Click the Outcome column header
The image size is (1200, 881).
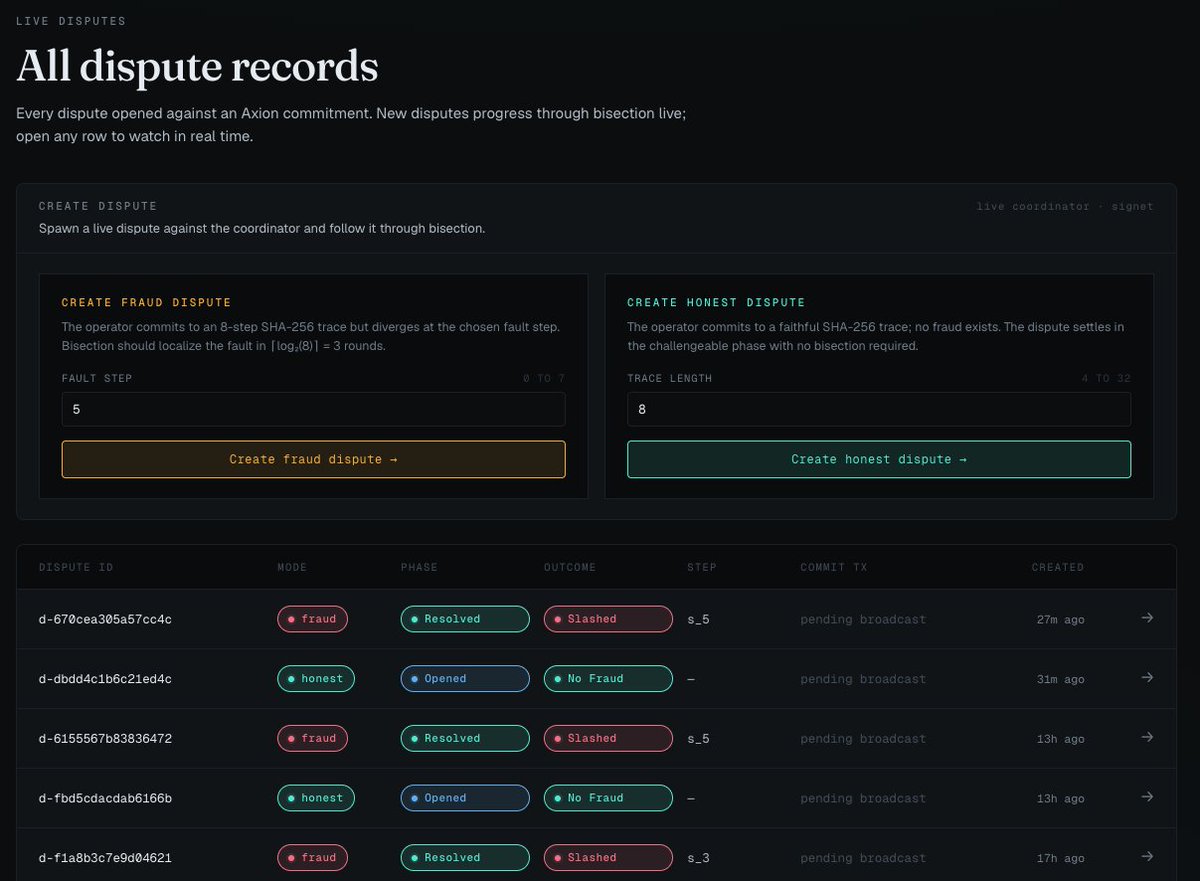coord(570,567)
